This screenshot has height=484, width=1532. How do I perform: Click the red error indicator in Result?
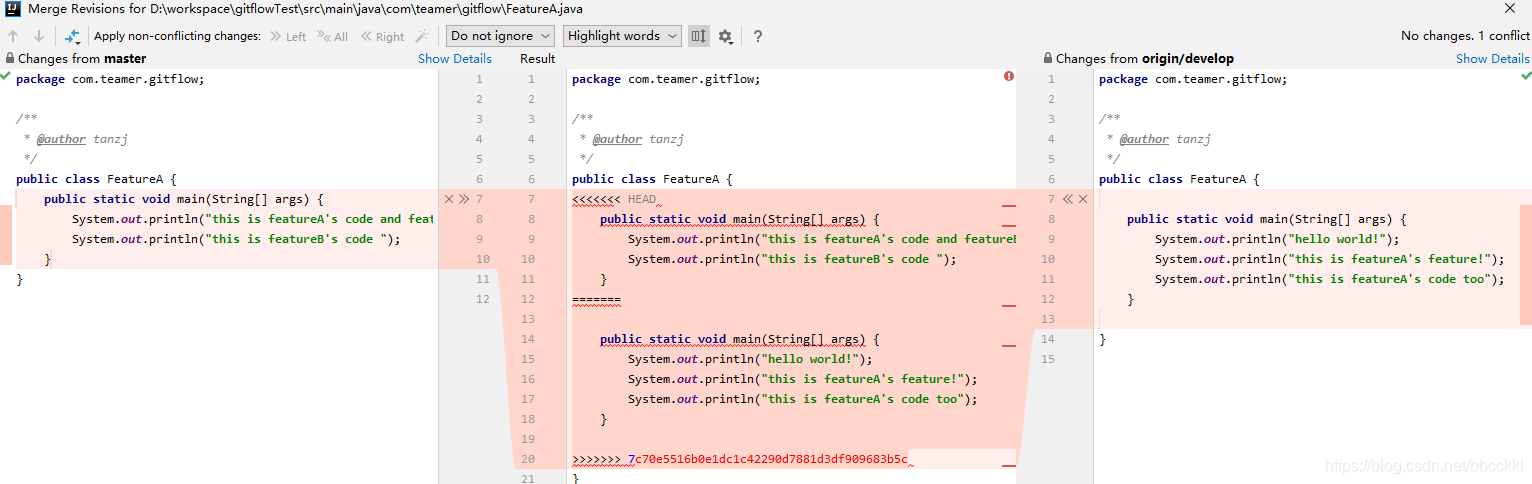click(x=1009, y=76)
